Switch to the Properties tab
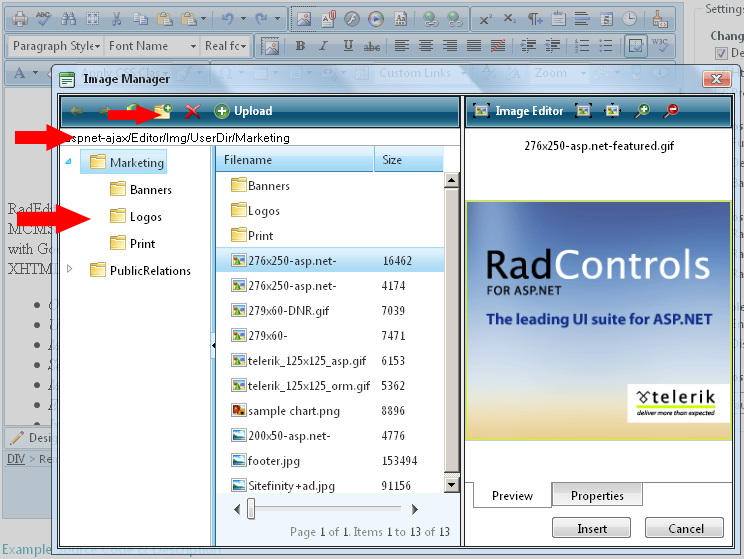The image size is (744, 559). tap(597, 495)
